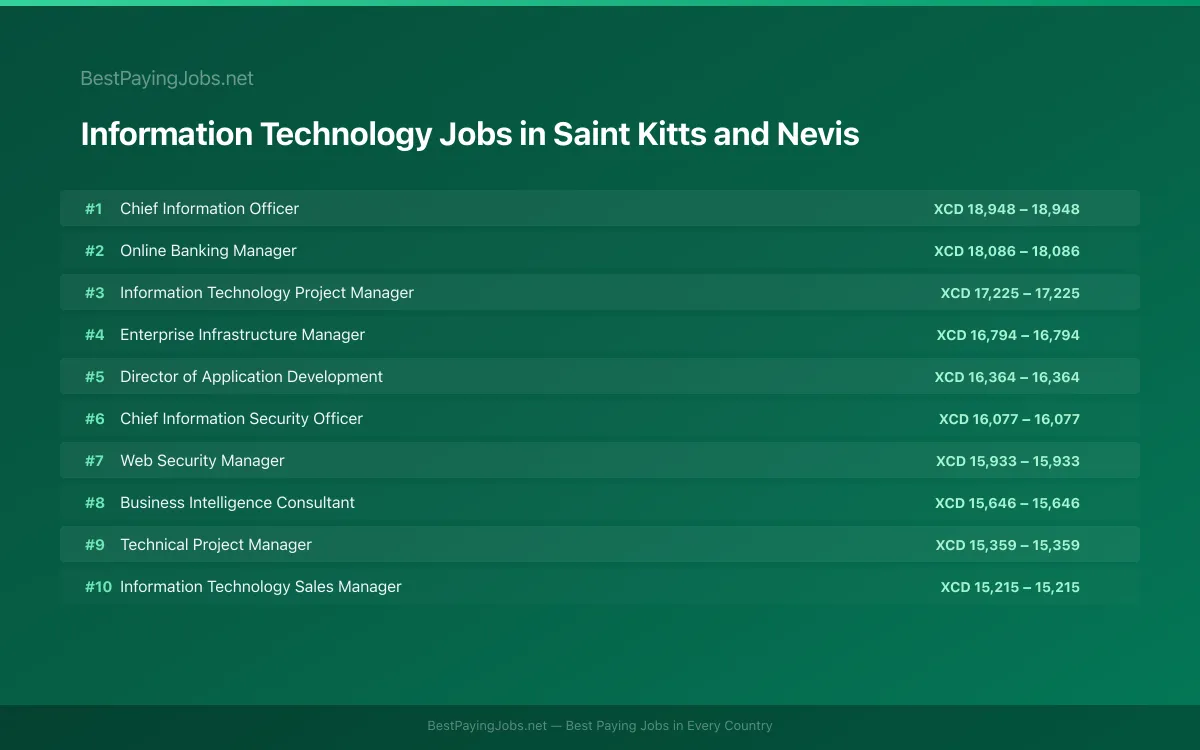Click salary XCD 15,215 – 15,215
The height and width of the screenshot is (750, 1200).
[1010, 587]
